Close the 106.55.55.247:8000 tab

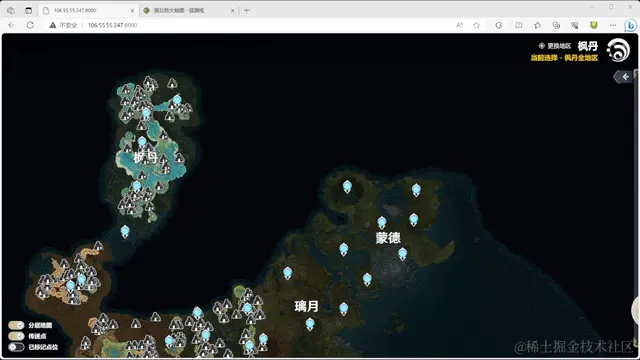pos(132,11)
